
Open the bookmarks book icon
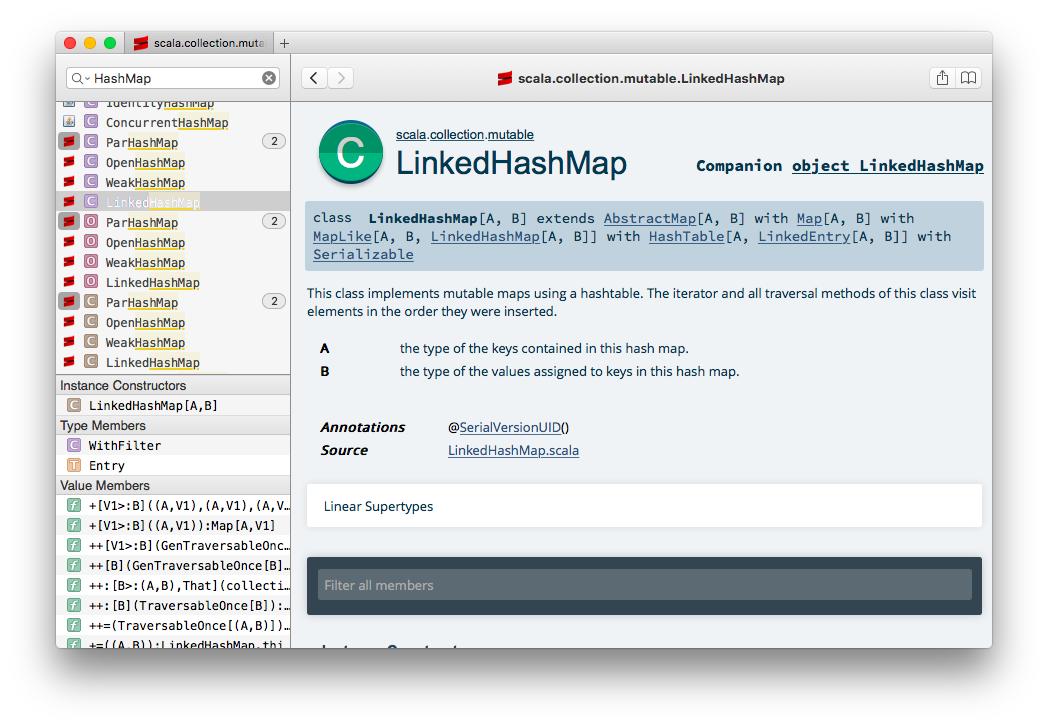click(x=968, y=78)
